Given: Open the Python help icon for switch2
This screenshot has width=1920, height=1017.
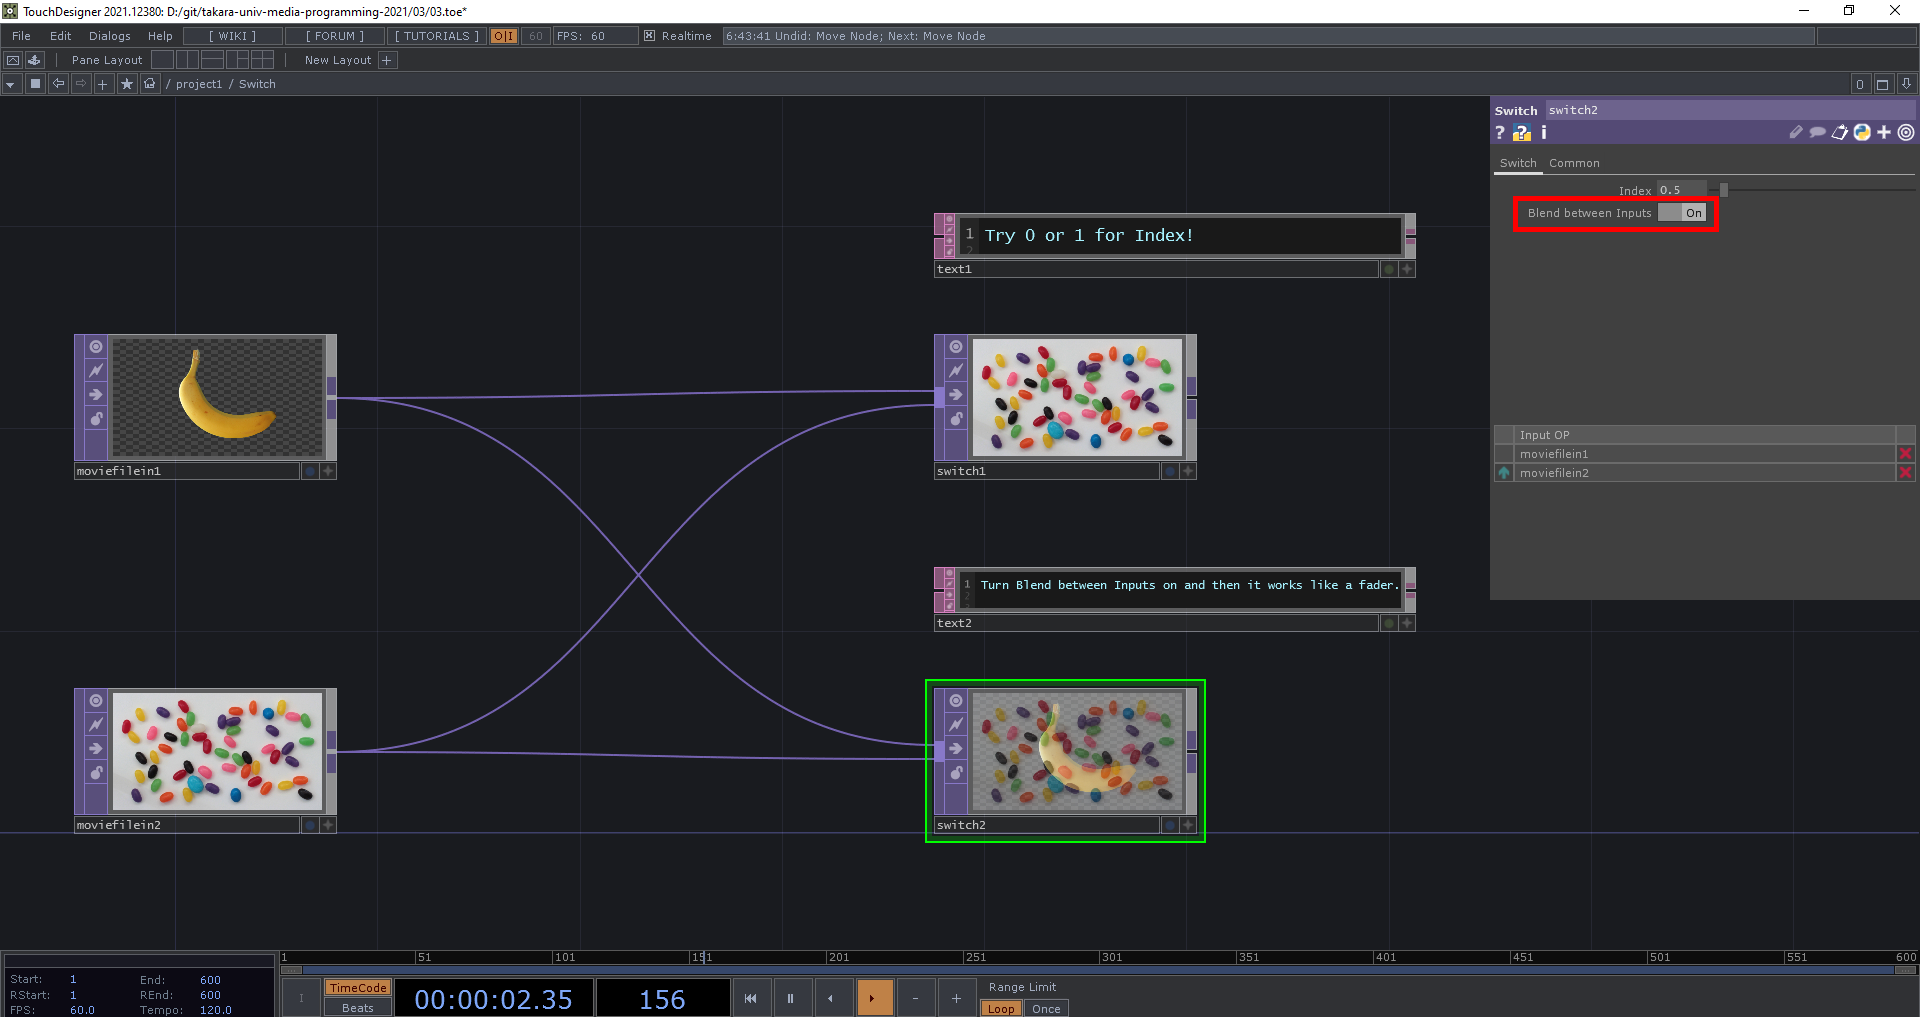Looking at the screenshot, I should (1521, 133).
